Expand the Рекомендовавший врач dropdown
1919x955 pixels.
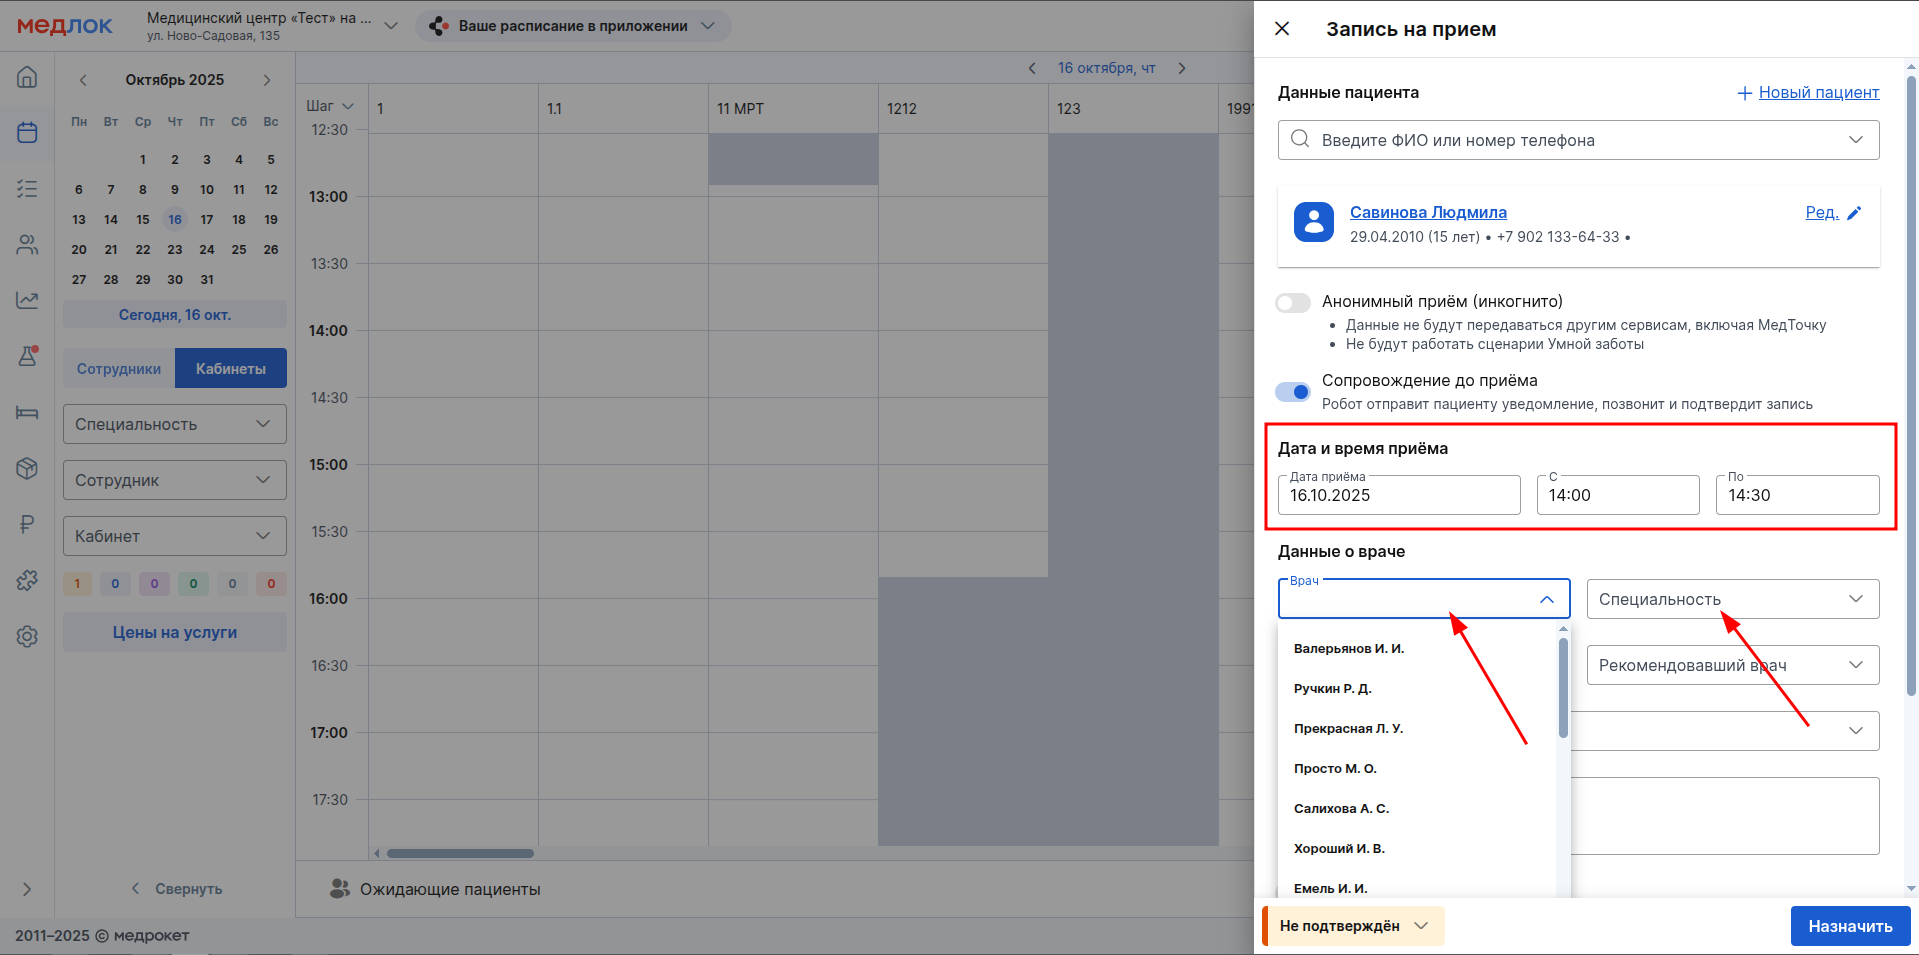(x=1732, y=665)
